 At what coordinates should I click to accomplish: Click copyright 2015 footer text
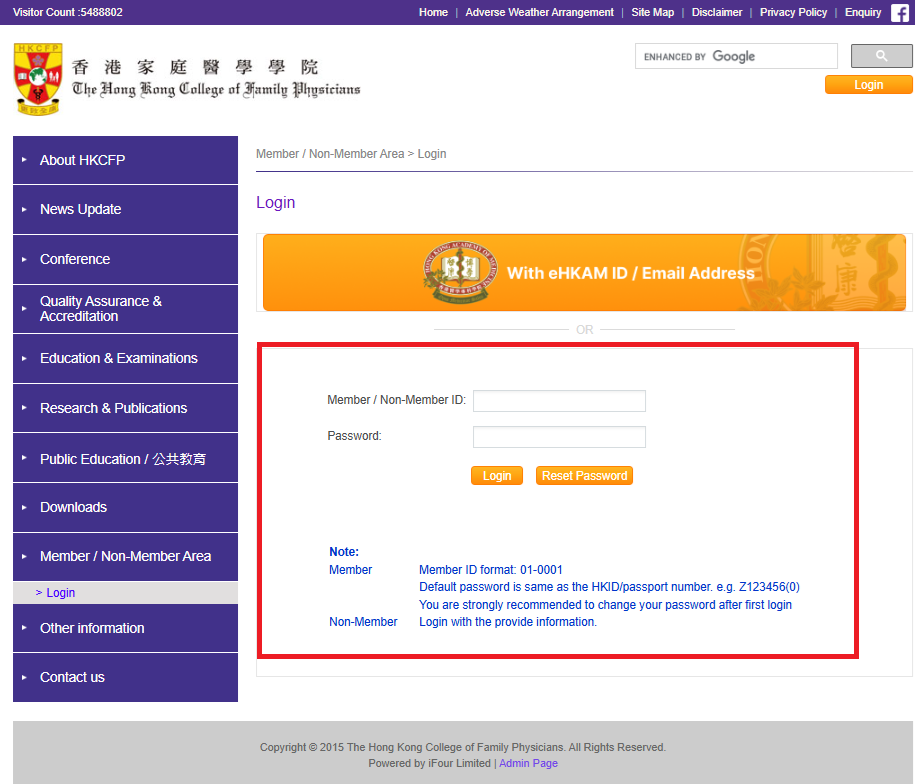click(463, 747)
